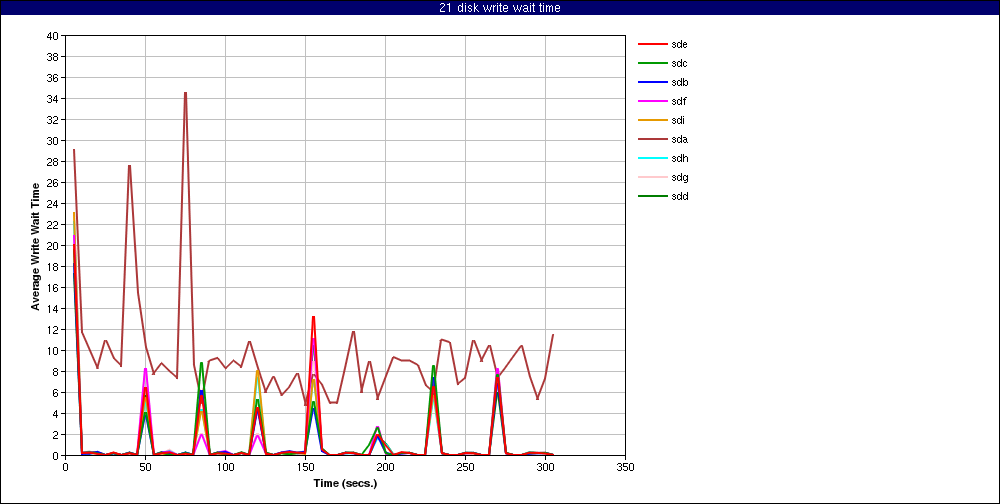The image size is (1000, 504).
Task: Click the x-axis tick value 100
Action: (x=225, y=467)
